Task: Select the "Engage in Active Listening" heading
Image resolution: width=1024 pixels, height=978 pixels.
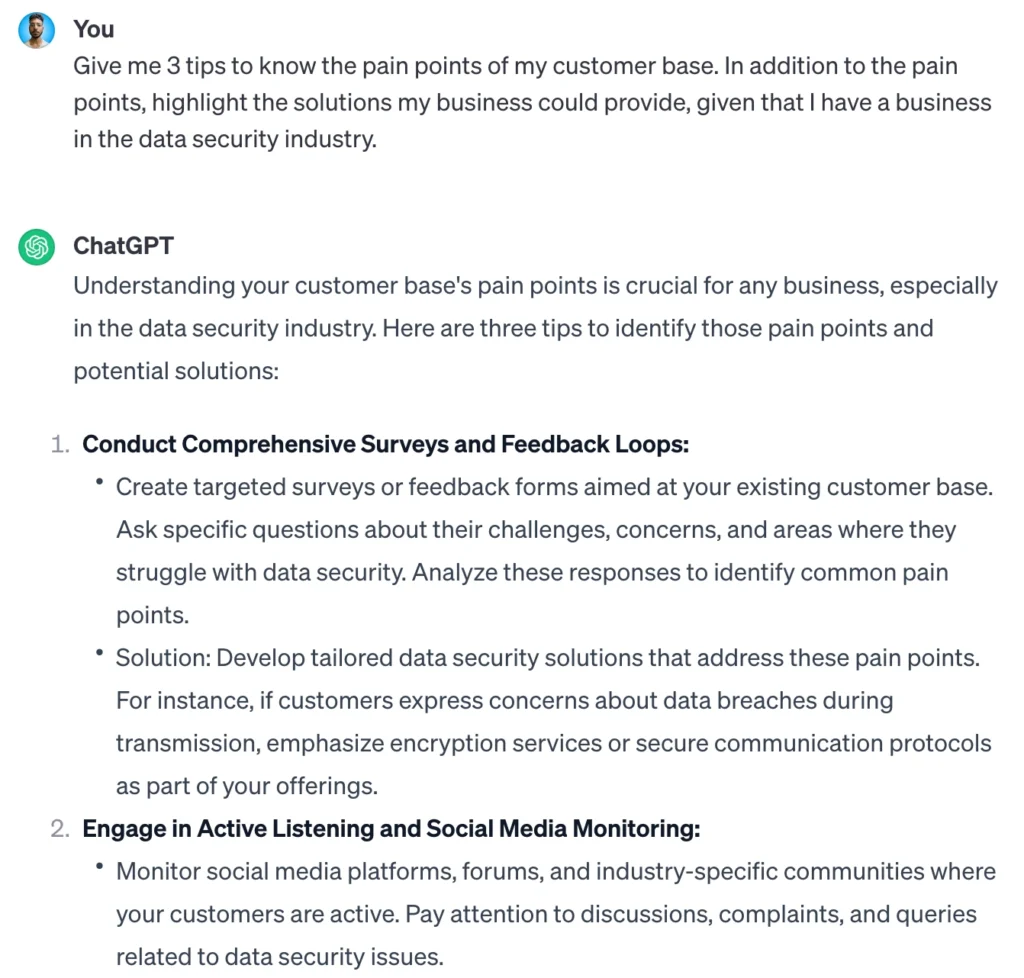Action: point(391,828)
